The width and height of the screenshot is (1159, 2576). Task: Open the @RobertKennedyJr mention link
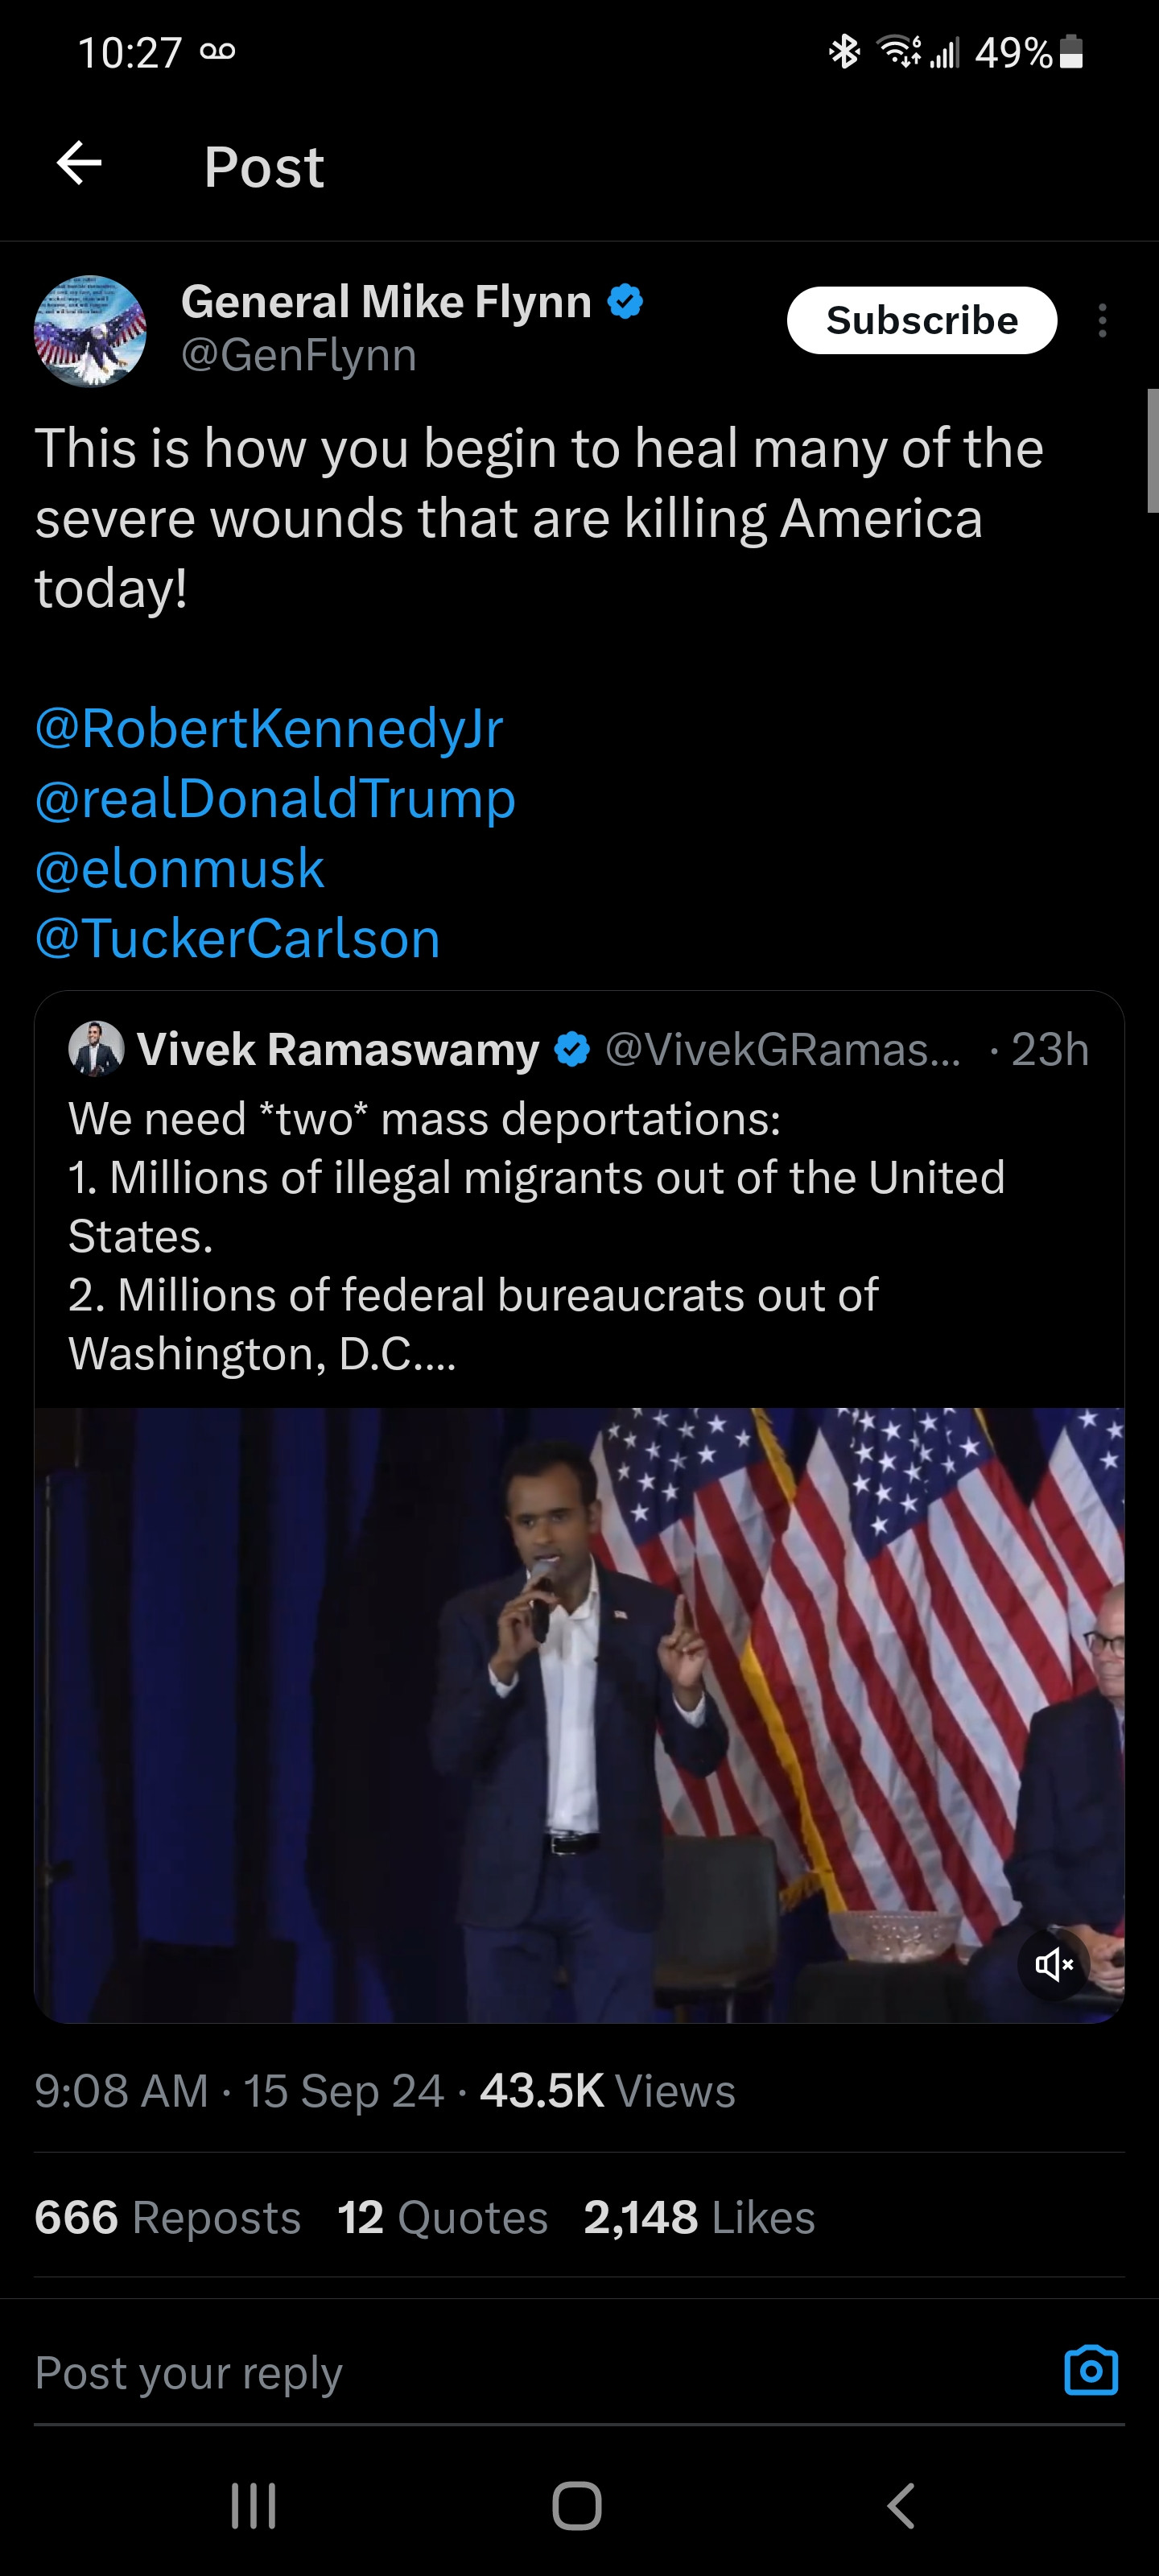pos(269,728)
